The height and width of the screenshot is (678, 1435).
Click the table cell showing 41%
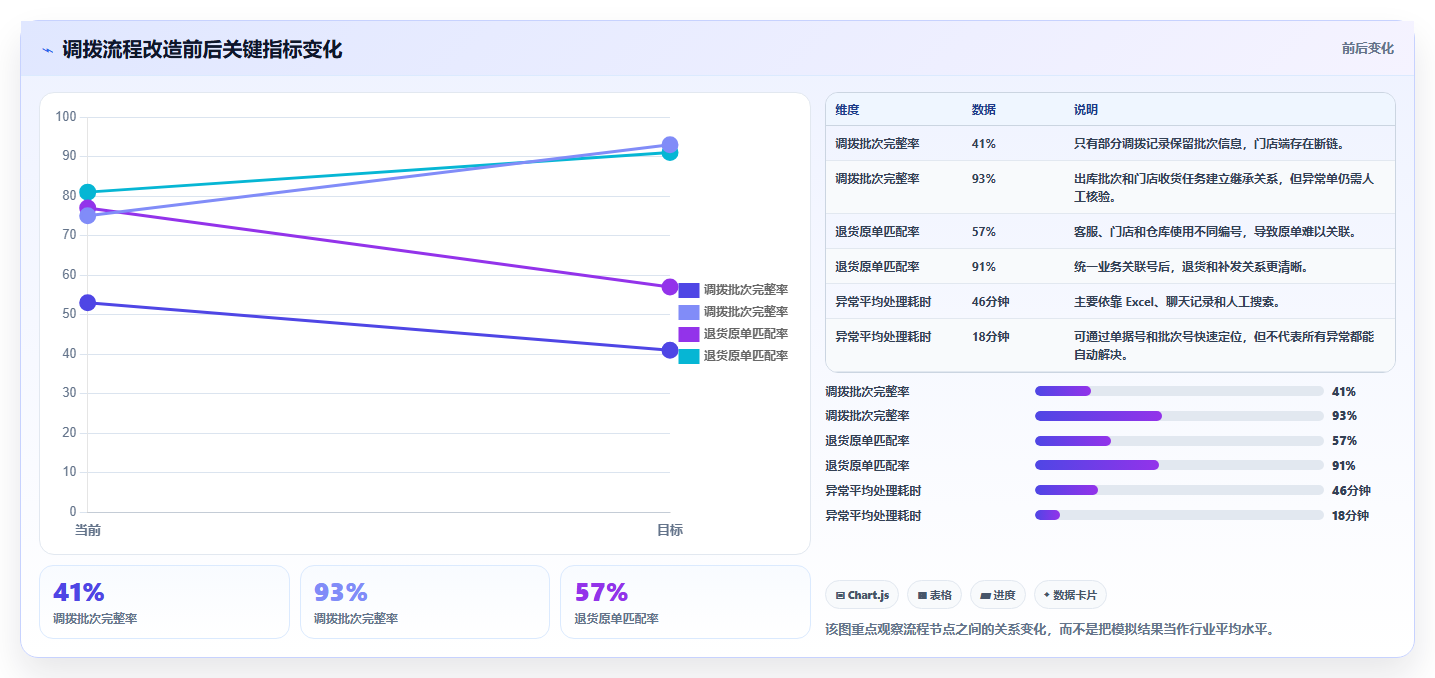(983, 144)
